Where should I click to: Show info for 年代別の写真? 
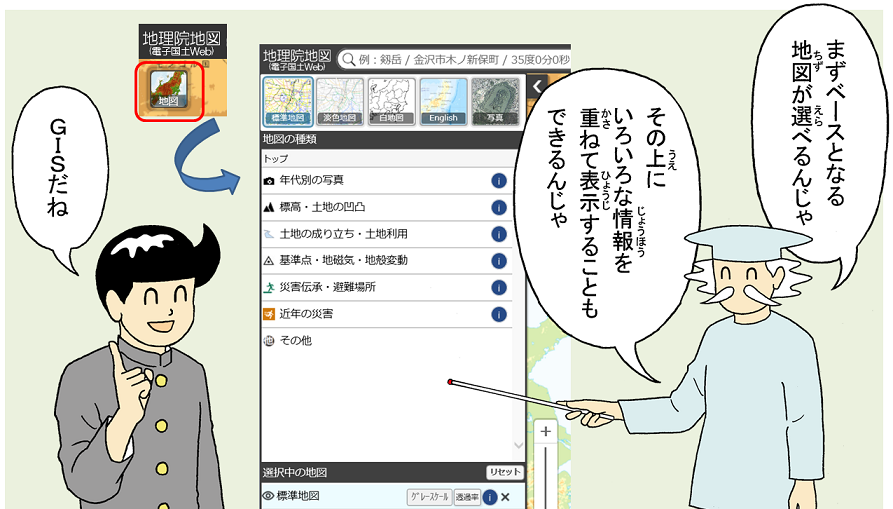(499, 181)
